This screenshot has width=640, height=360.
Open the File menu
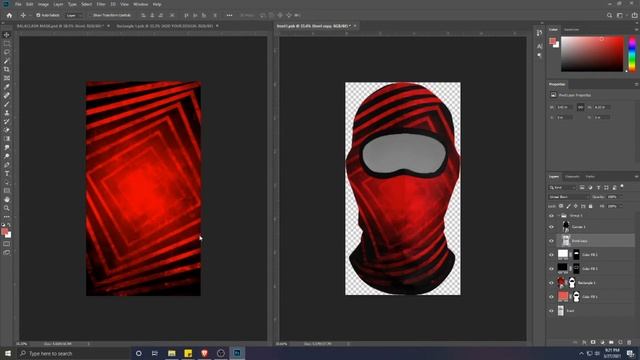point(18,4)
